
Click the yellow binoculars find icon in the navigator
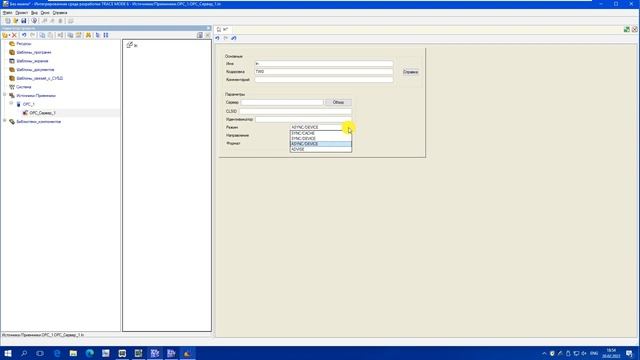click(88, 36)
